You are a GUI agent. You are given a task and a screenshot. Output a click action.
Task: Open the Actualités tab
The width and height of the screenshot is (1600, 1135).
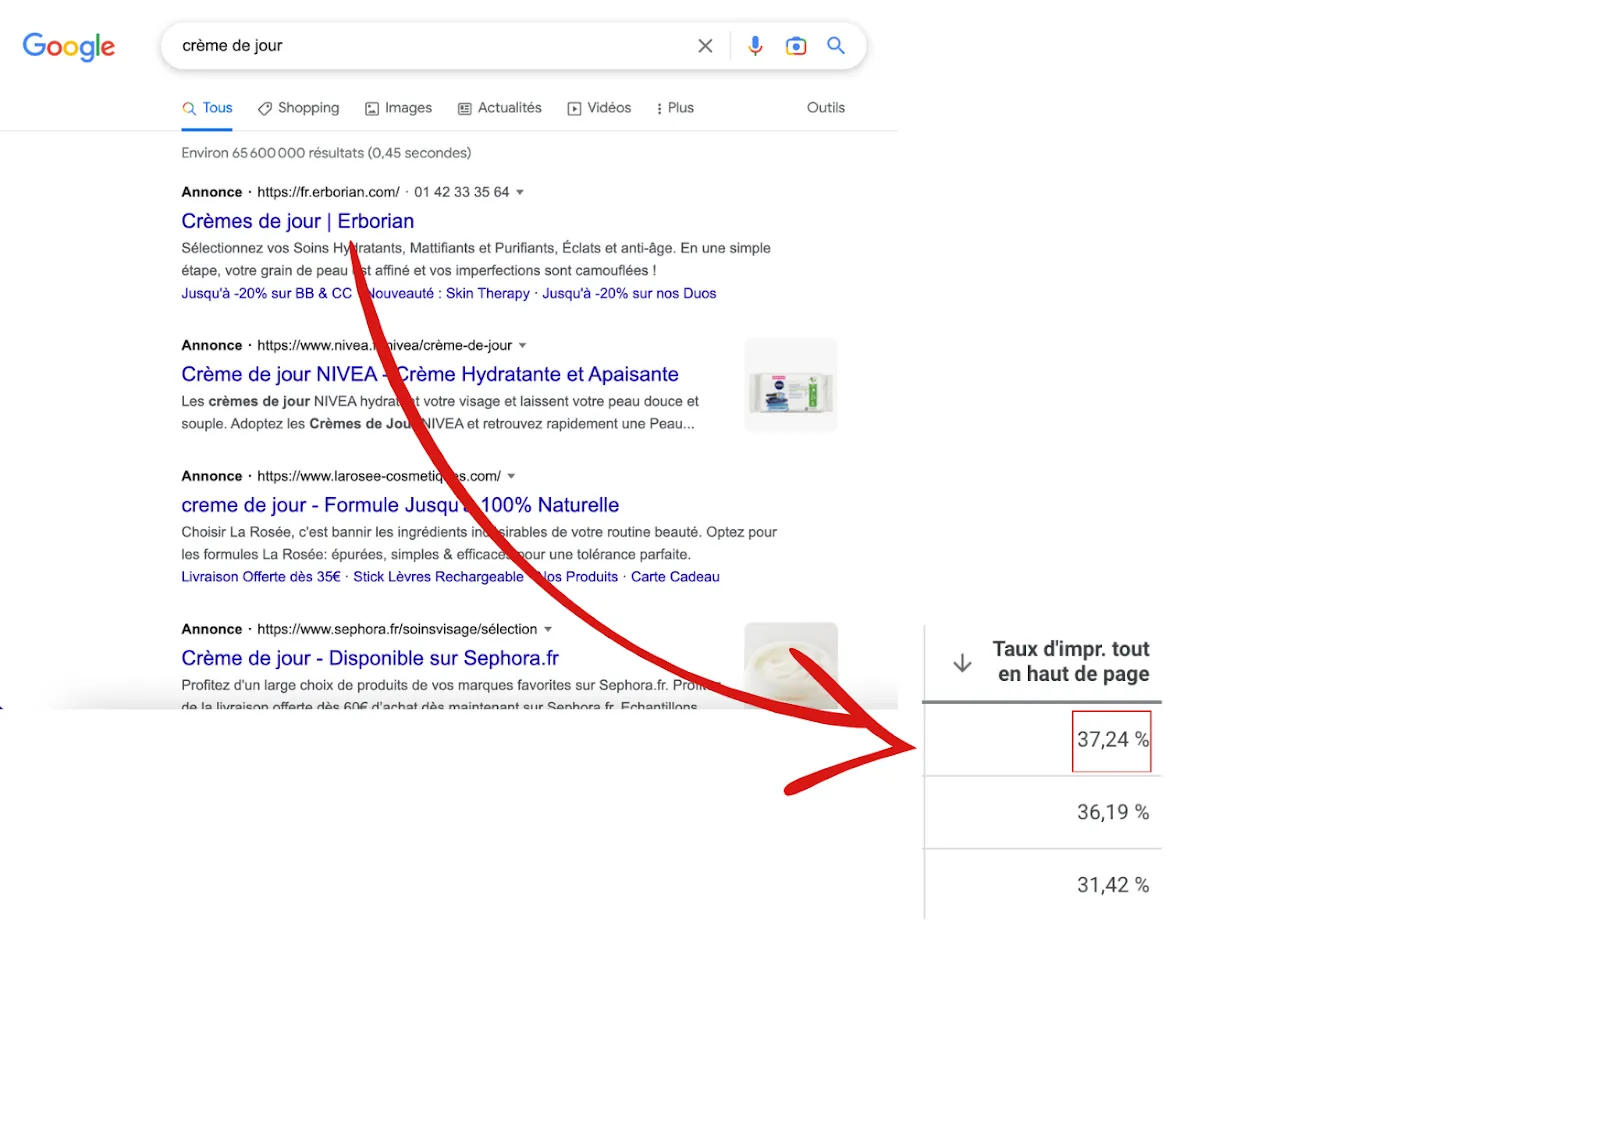coord(499,108)
